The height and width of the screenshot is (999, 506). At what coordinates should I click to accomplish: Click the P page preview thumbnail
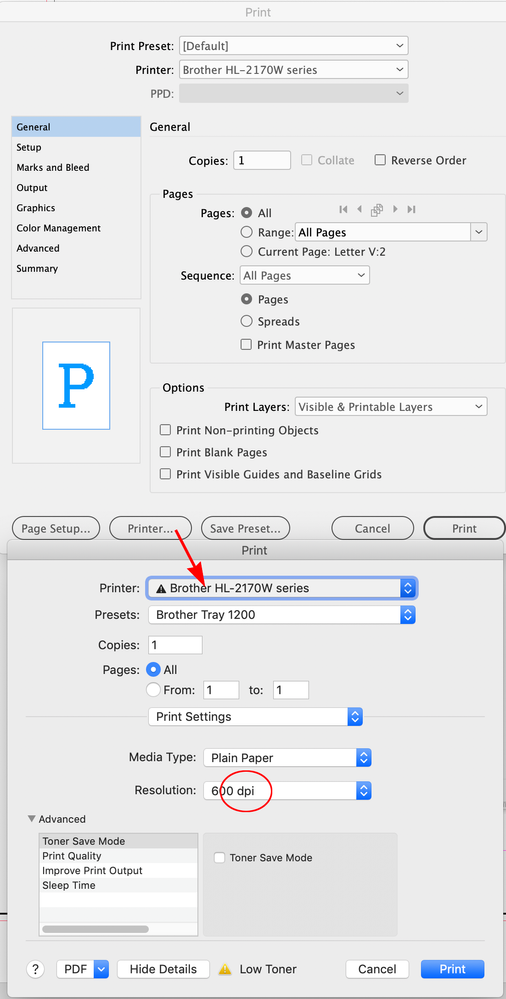click(76, 385)
